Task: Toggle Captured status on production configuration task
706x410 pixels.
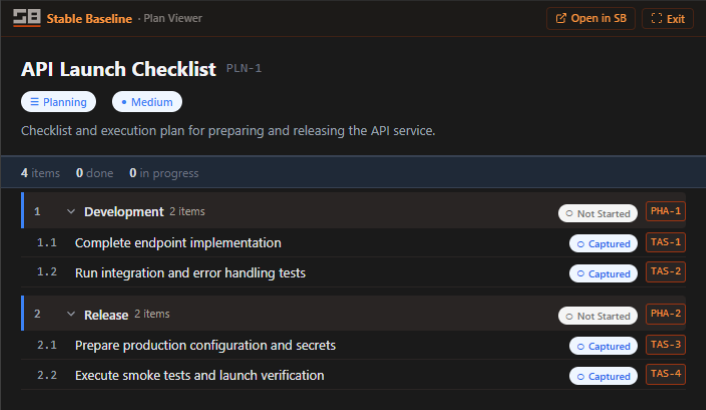Action: (x=603, y=346)
